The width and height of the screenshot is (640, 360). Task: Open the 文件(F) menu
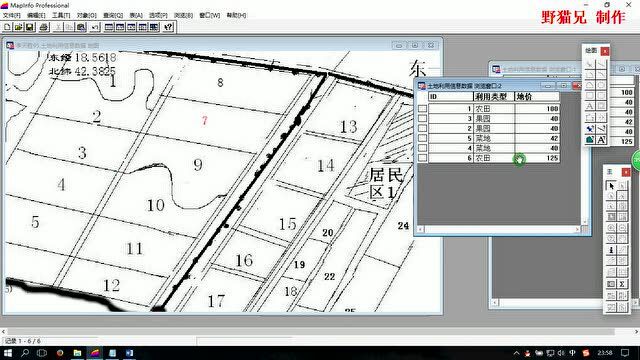[x=11, y=15]
